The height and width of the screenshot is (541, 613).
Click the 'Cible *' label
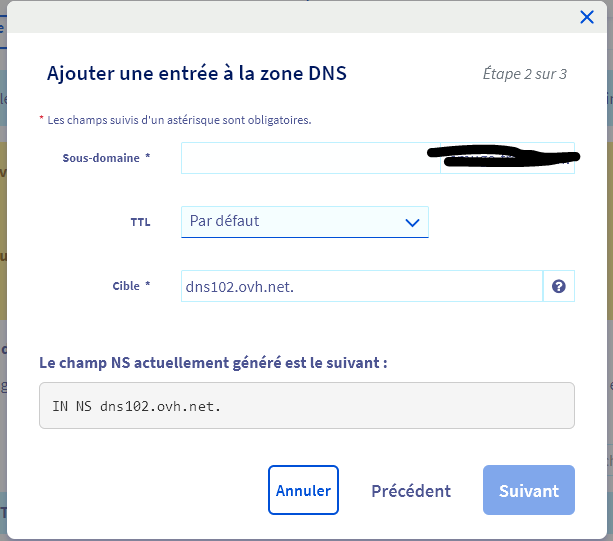131,286
